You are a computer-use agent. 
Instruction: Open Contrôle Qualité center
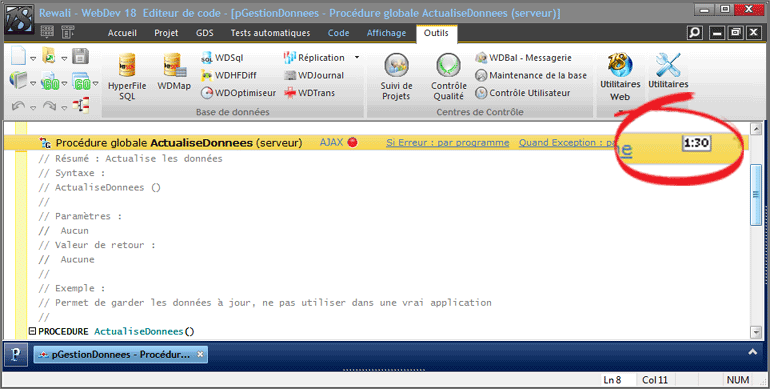pyautogui.click(x=448, y=77)
